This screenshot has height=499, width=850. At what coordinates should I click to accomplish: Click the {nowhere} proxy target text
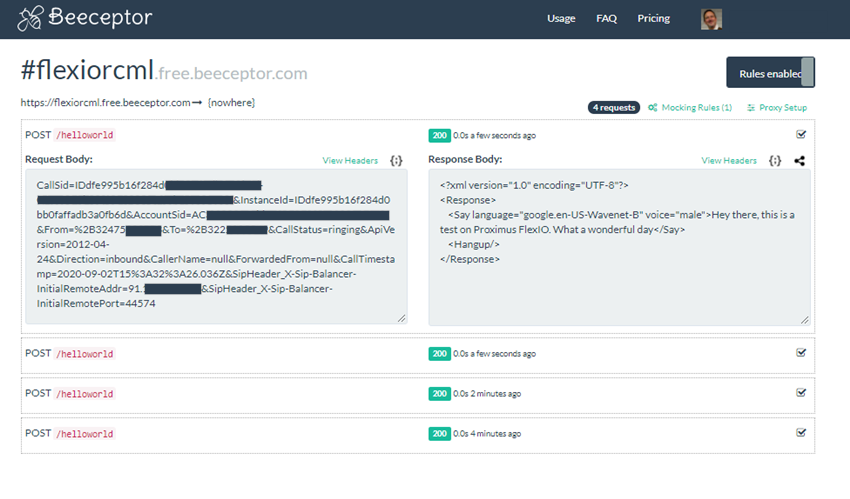pyautogui.click(x=231, y=102)
